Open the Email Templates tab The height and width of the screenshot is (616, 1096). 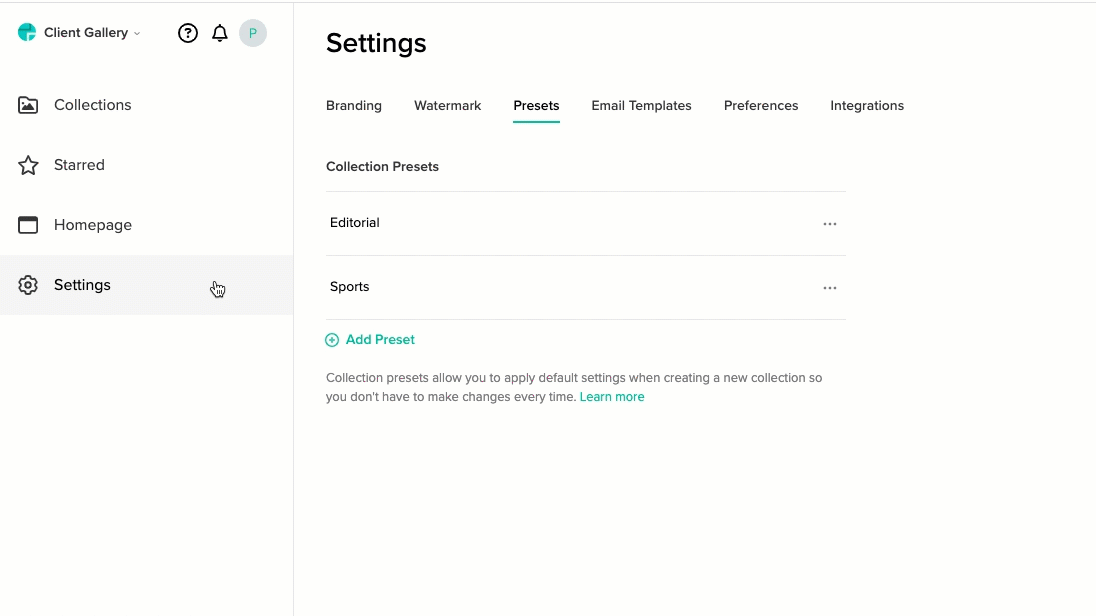(641, 106)
